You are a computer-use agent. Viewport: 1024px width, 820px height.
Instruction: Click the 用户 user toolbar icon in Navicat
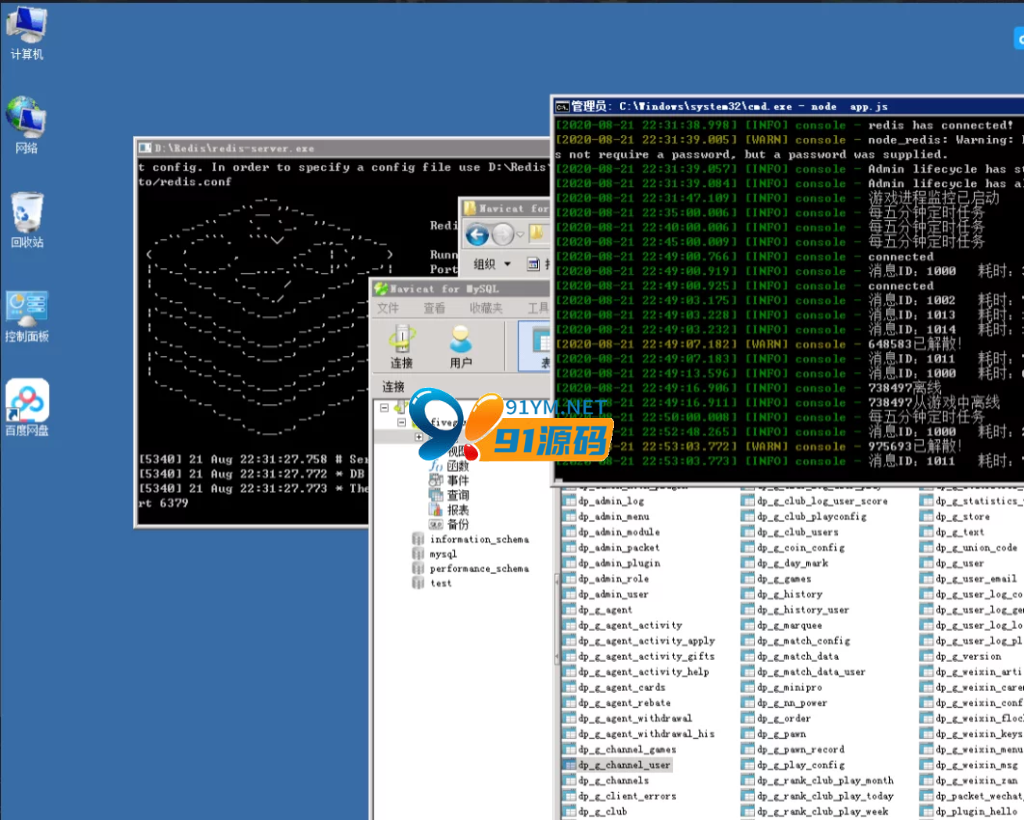coord(460,347)
